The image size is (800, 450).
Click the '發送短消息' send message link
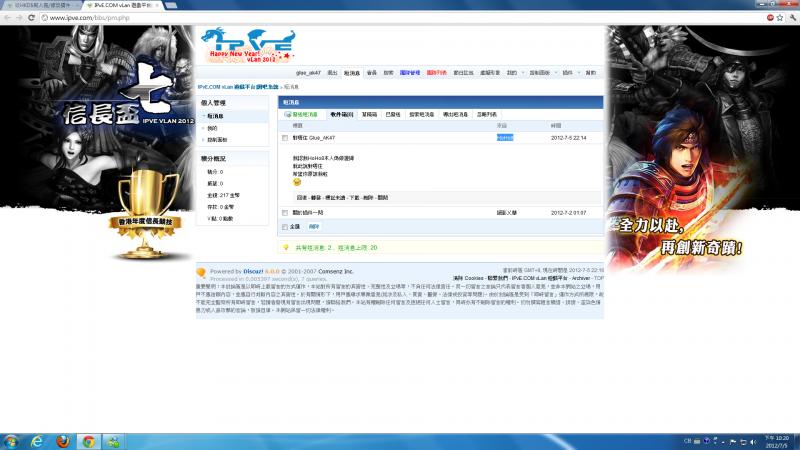click(x=305, y=115)
